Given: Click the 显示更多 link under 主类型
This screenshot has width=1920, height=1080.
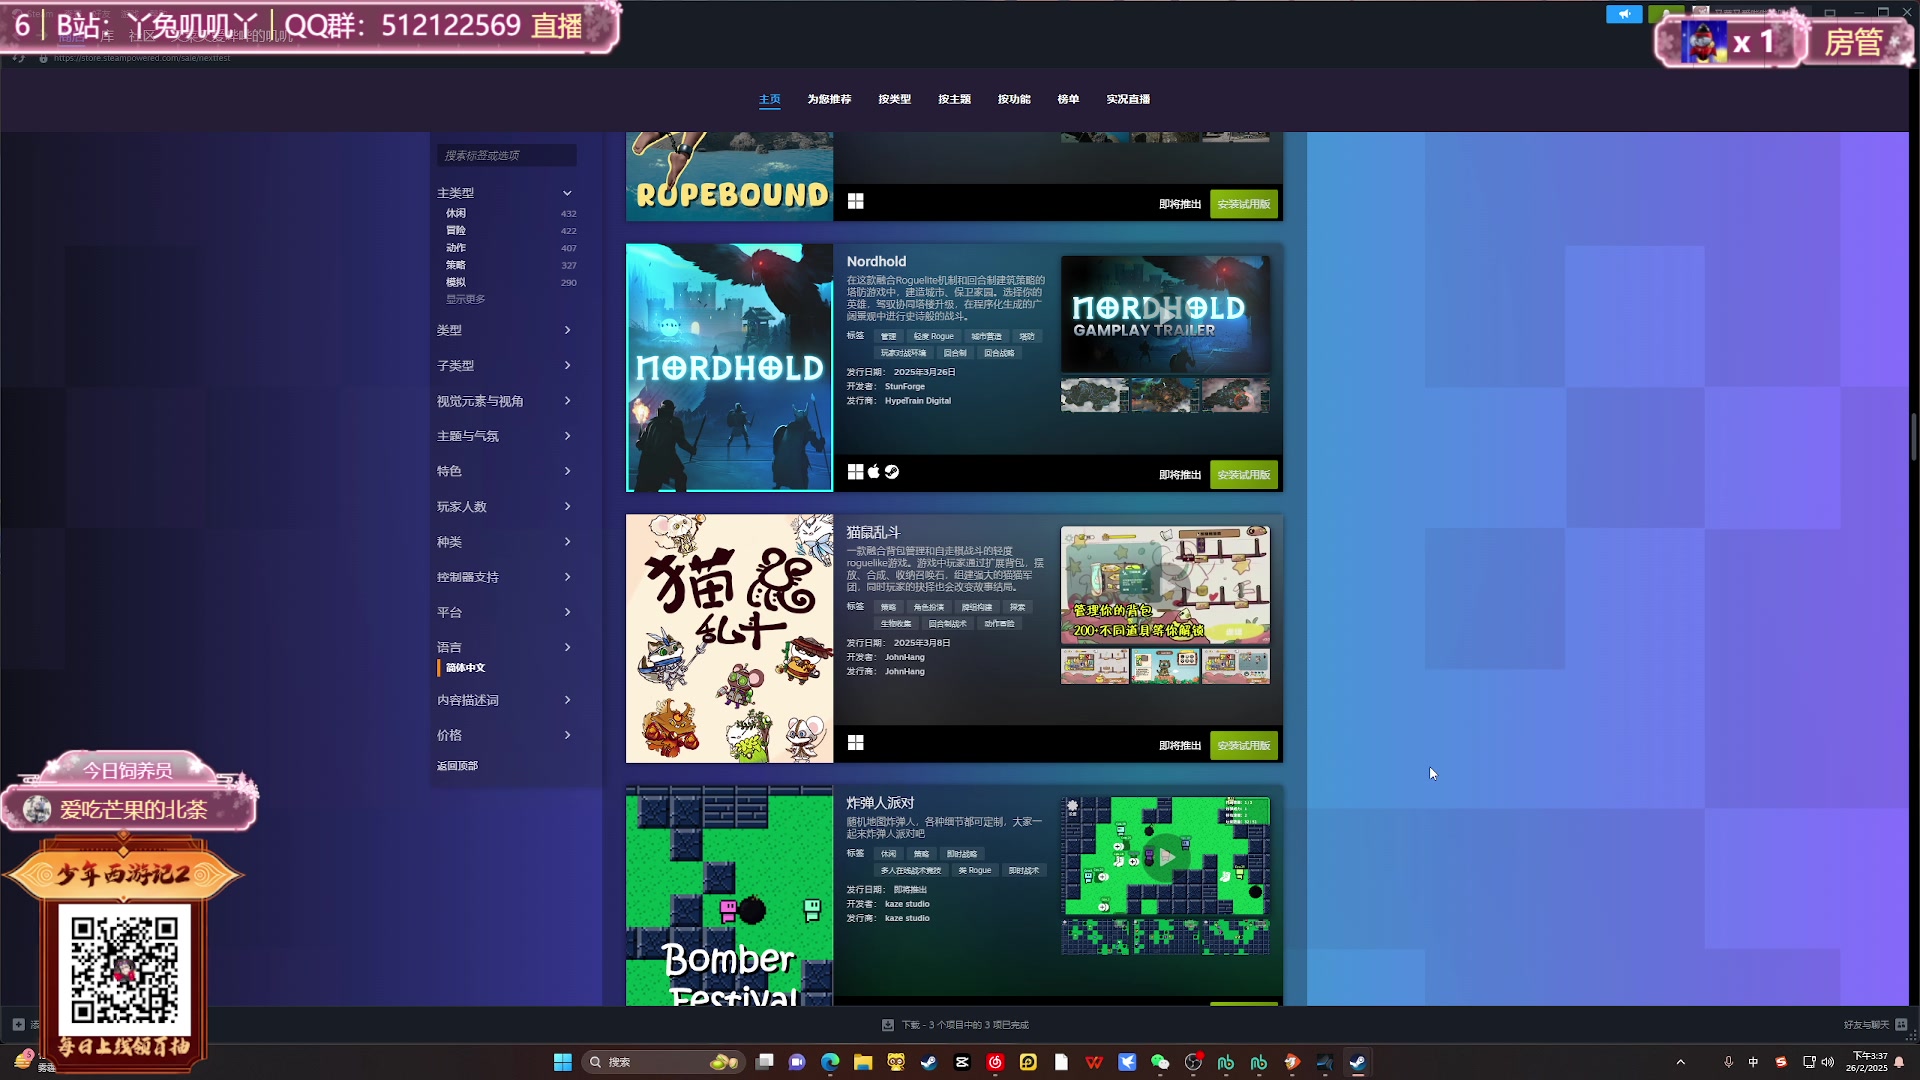Looking at the screenshot, I should click(x=465, y=299).
